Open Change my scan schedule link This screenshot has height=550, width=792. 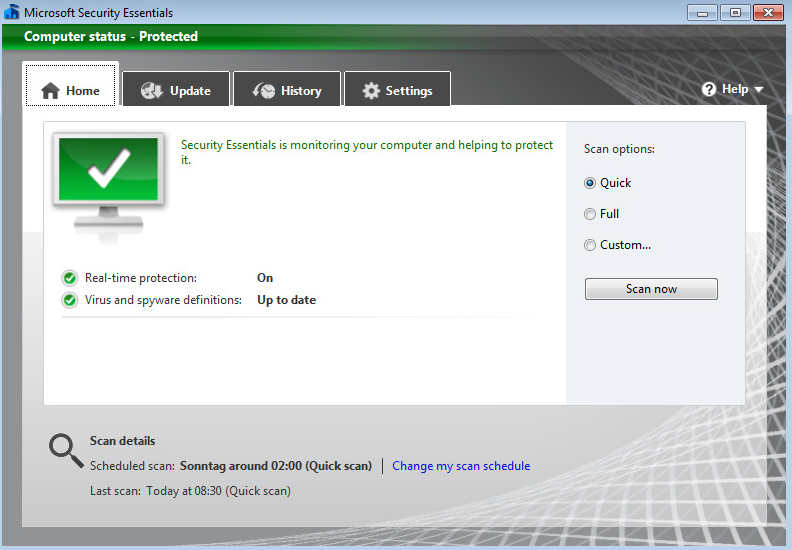click(x=461, y=466)
